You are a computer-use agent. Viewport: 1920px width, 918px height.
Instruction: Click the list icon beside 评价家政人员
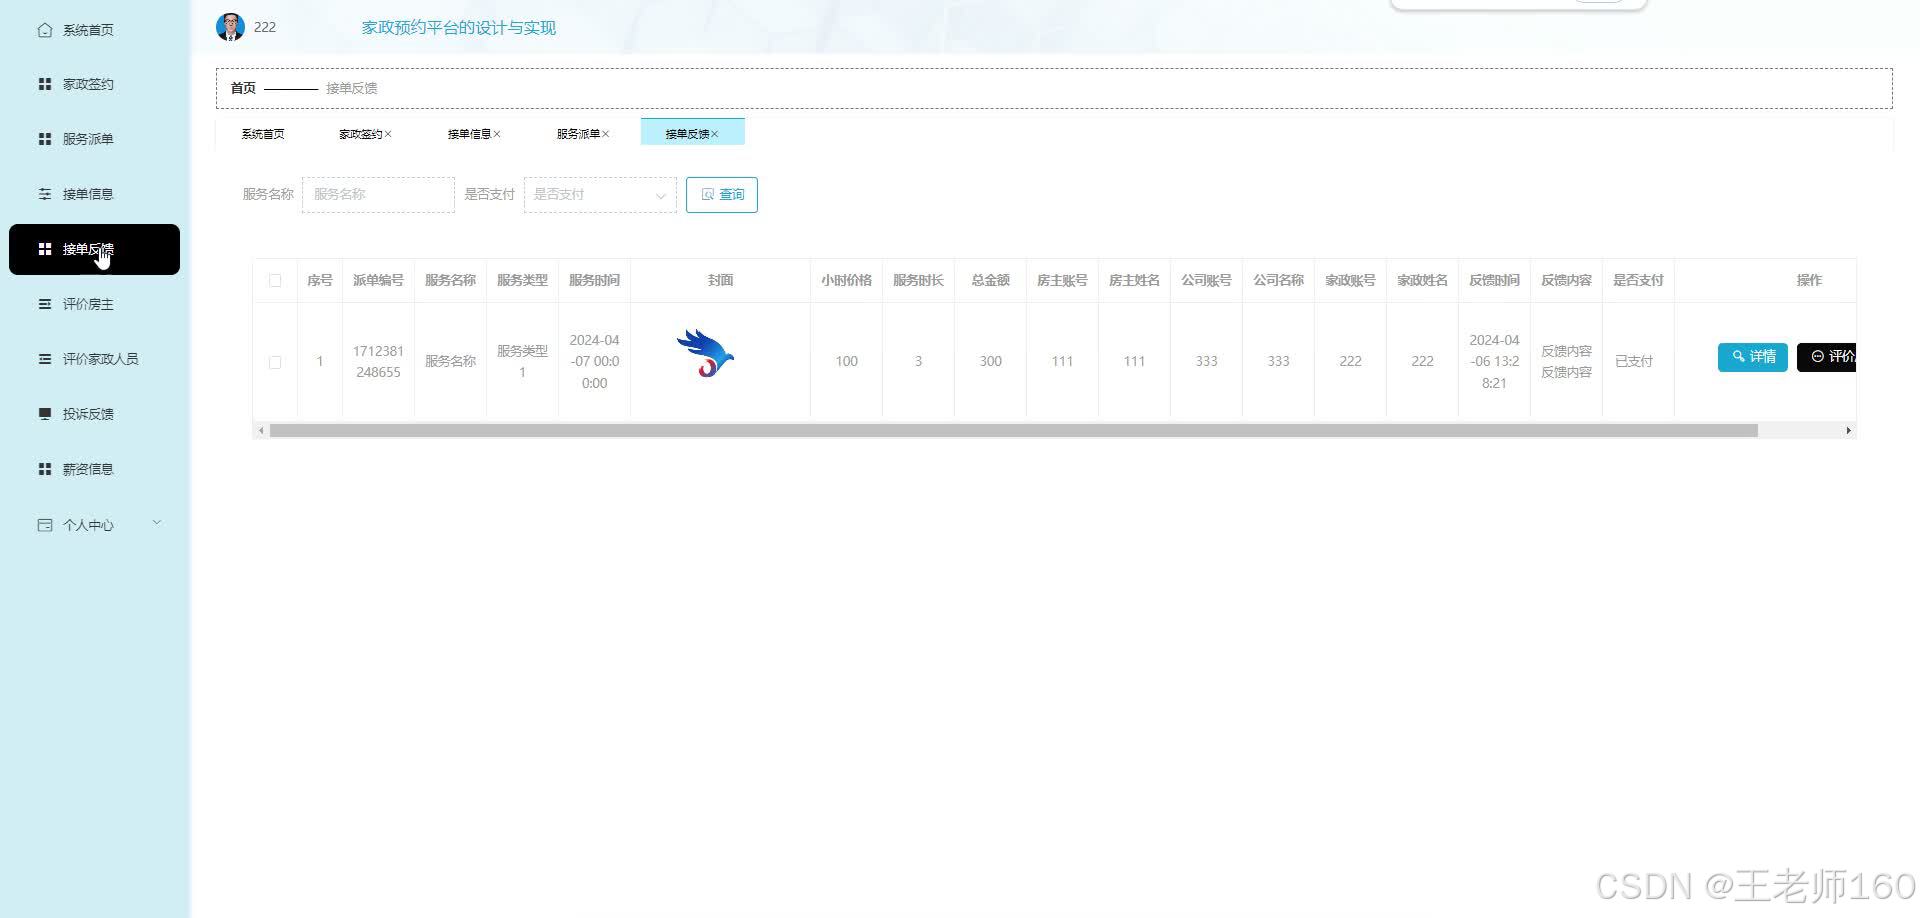tap(45, 359)
